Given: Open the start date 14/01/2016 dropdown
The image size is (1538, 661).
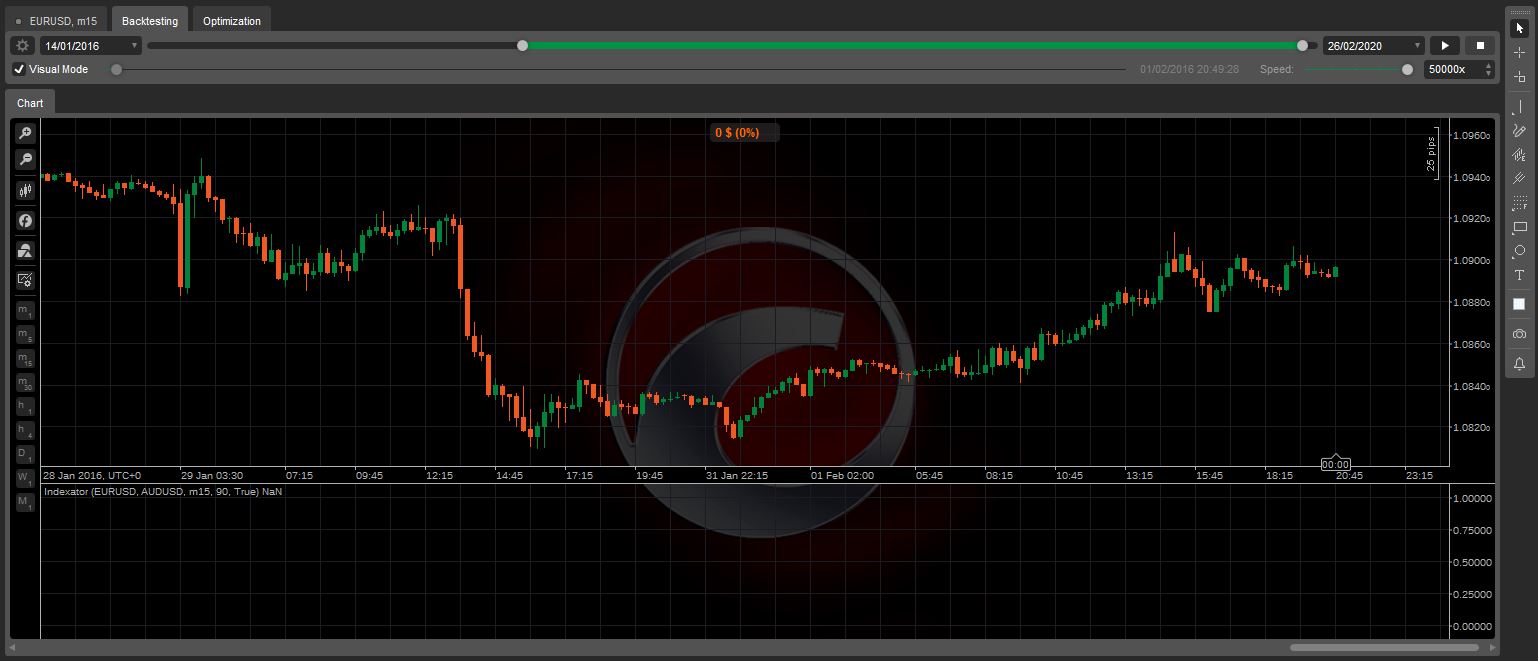Looking at the screenshot, I should pos(91,45).
